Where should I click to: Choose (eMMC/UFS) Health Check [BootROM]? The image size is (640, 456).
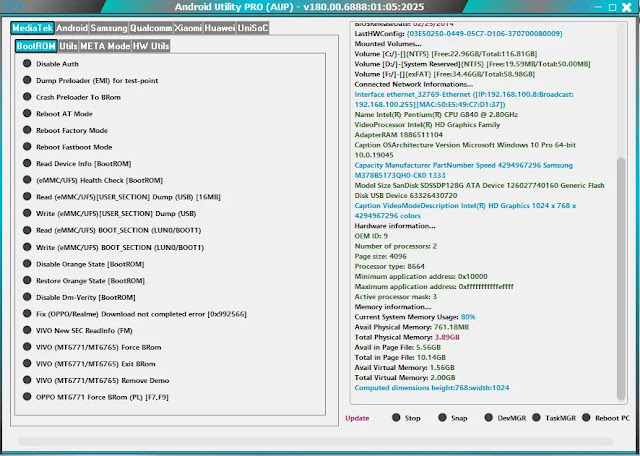[93, 180]
